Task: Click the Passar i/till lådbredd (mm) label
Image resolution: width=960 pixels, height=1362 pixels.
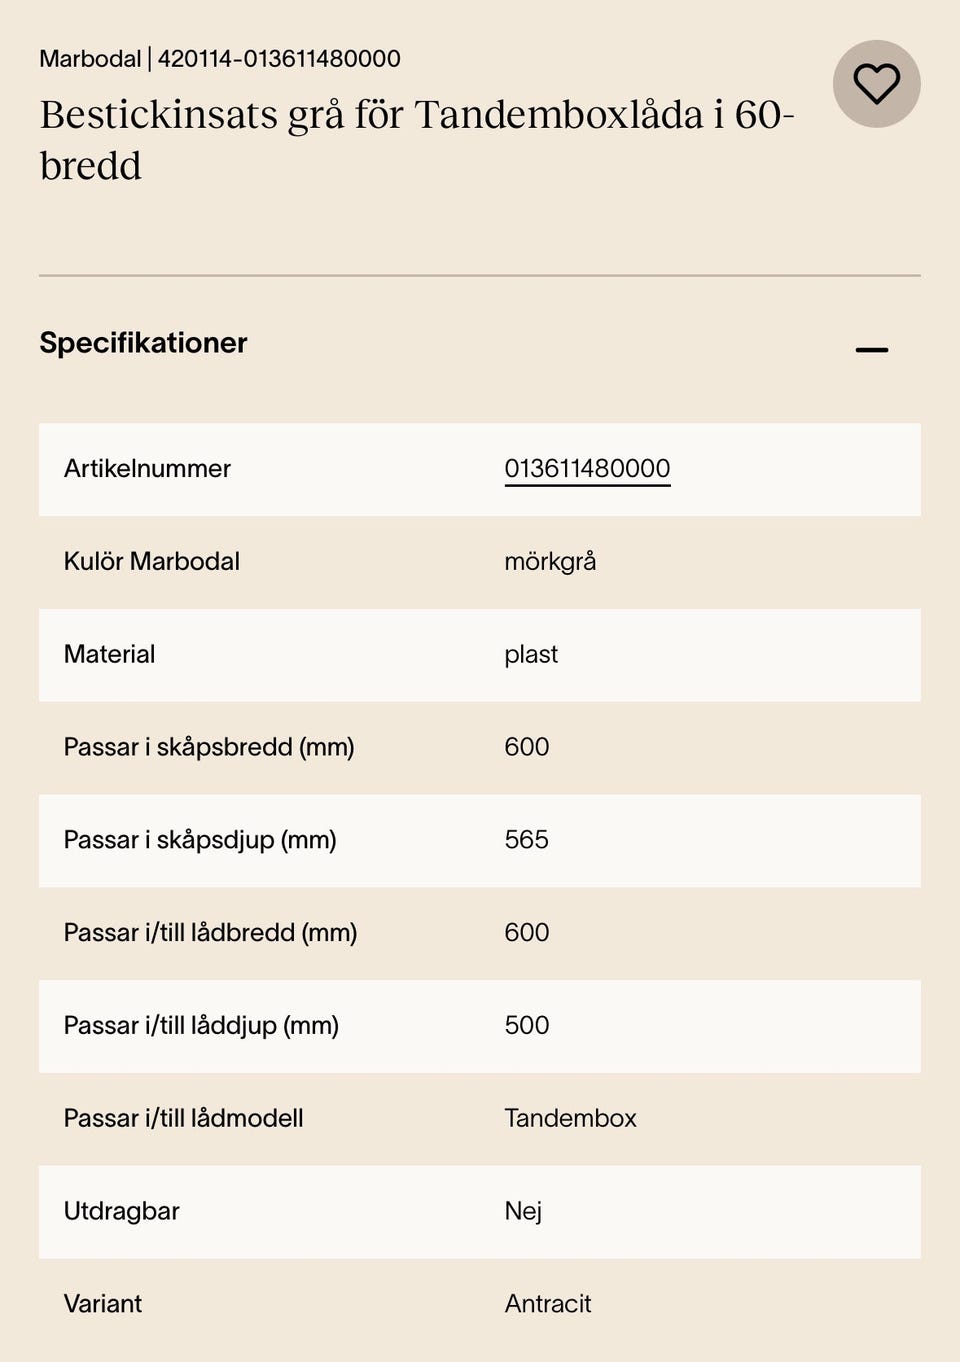Action: tap(210, 932)
